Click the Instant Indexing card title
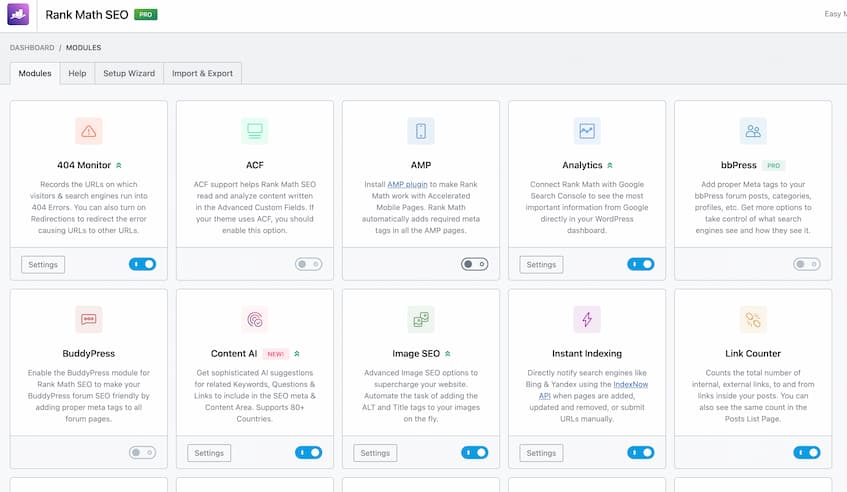The height and width of the screenshot is (492, 847). [587, 354]
